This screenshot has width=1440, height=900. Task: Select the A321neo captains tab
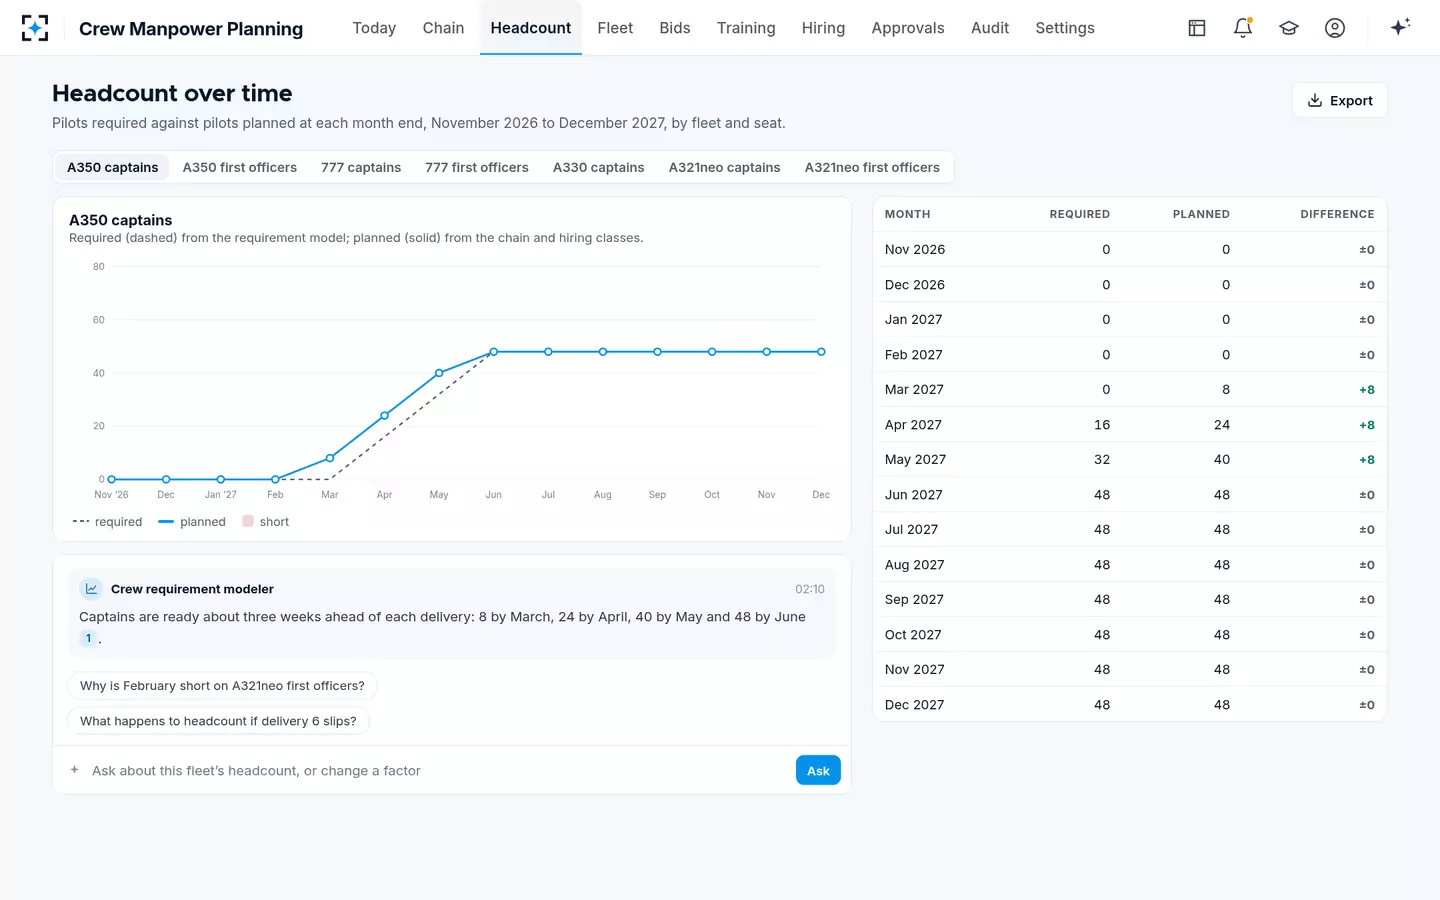pyautogui.click(x=724, y=167)
